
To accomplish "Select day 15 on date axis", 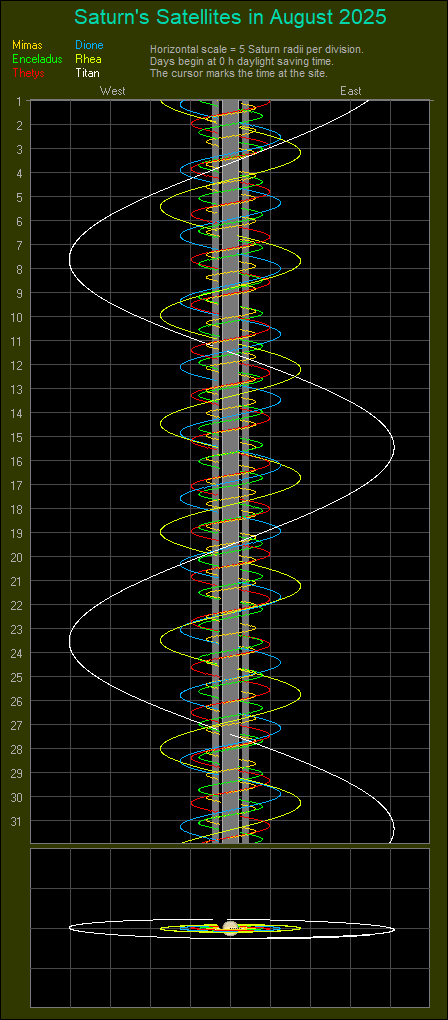I will pyautogui.click(x=18, y=437).
